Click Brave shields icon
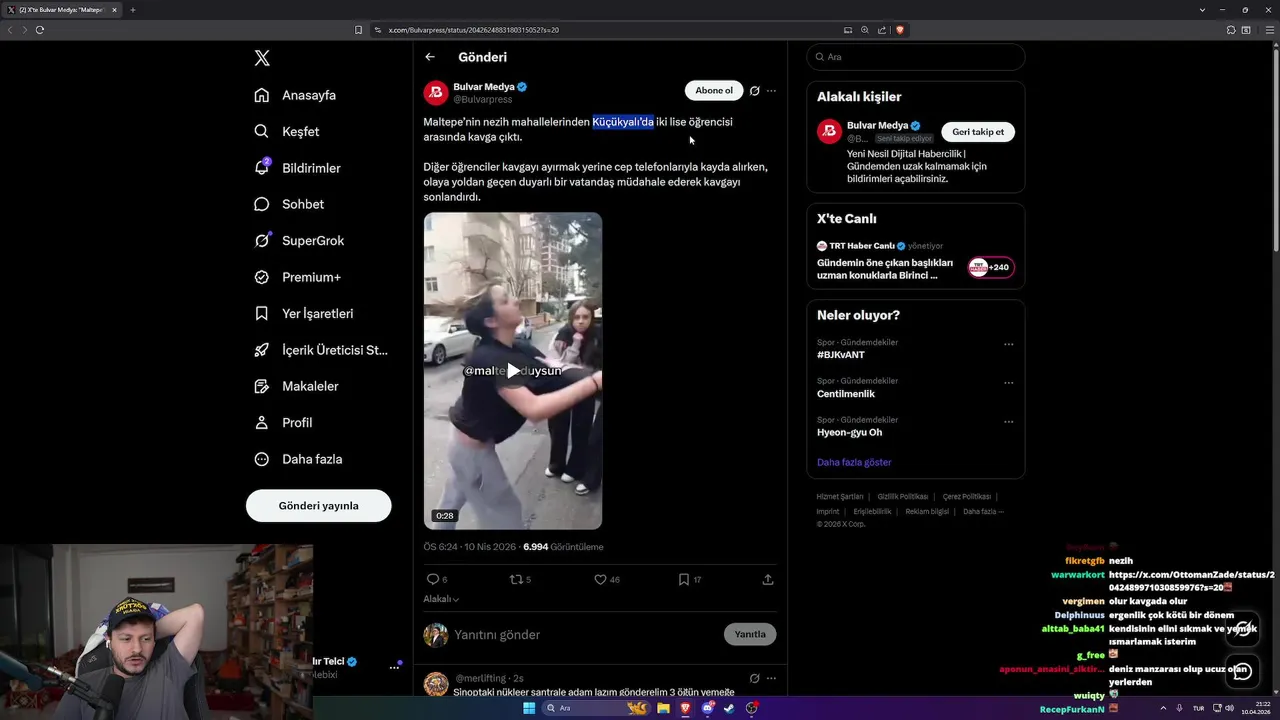The height and width of the screenshot is (720, 1280). pyautogui.click(x=900, y=30)
